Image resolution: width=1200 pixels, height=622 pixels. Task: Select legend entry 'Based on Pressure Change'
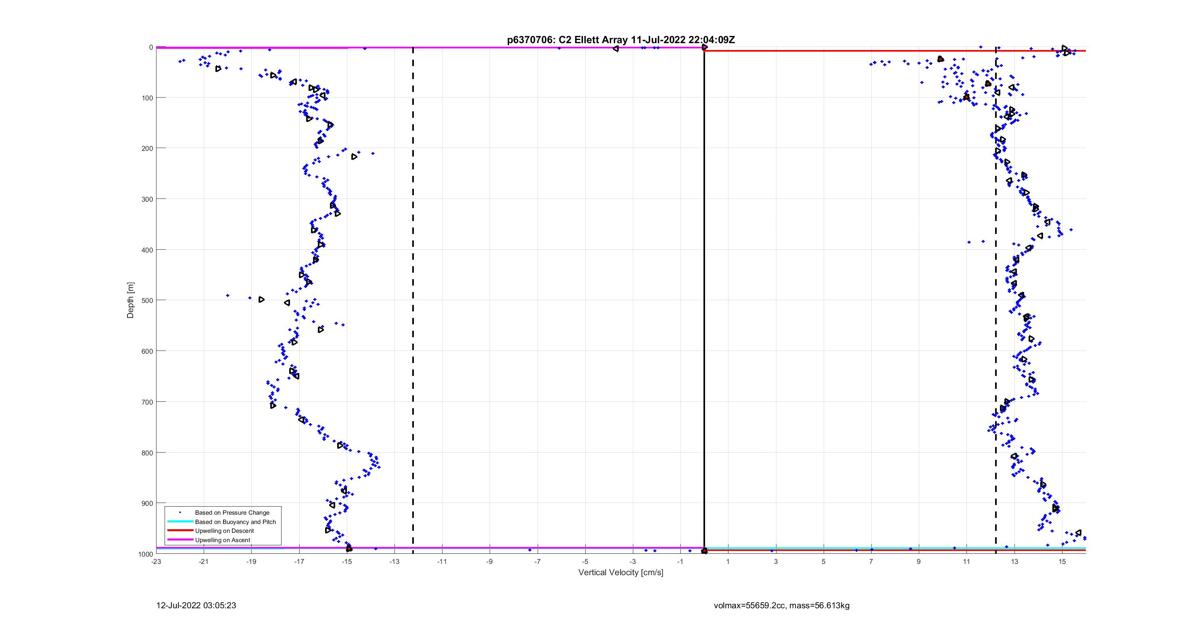[x=232, y=513]
